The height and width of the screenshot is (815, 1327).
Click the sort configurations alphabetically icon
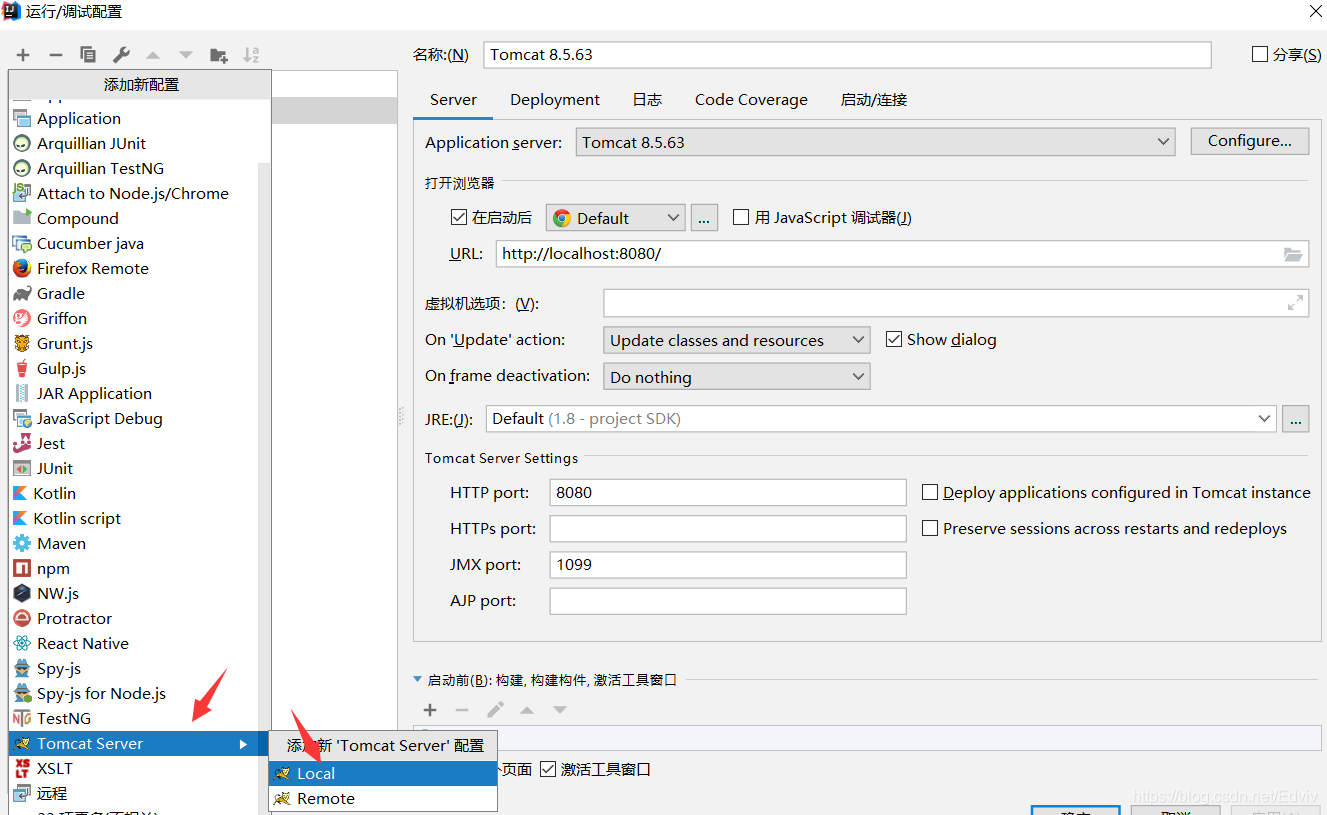[x=251, y=55]
